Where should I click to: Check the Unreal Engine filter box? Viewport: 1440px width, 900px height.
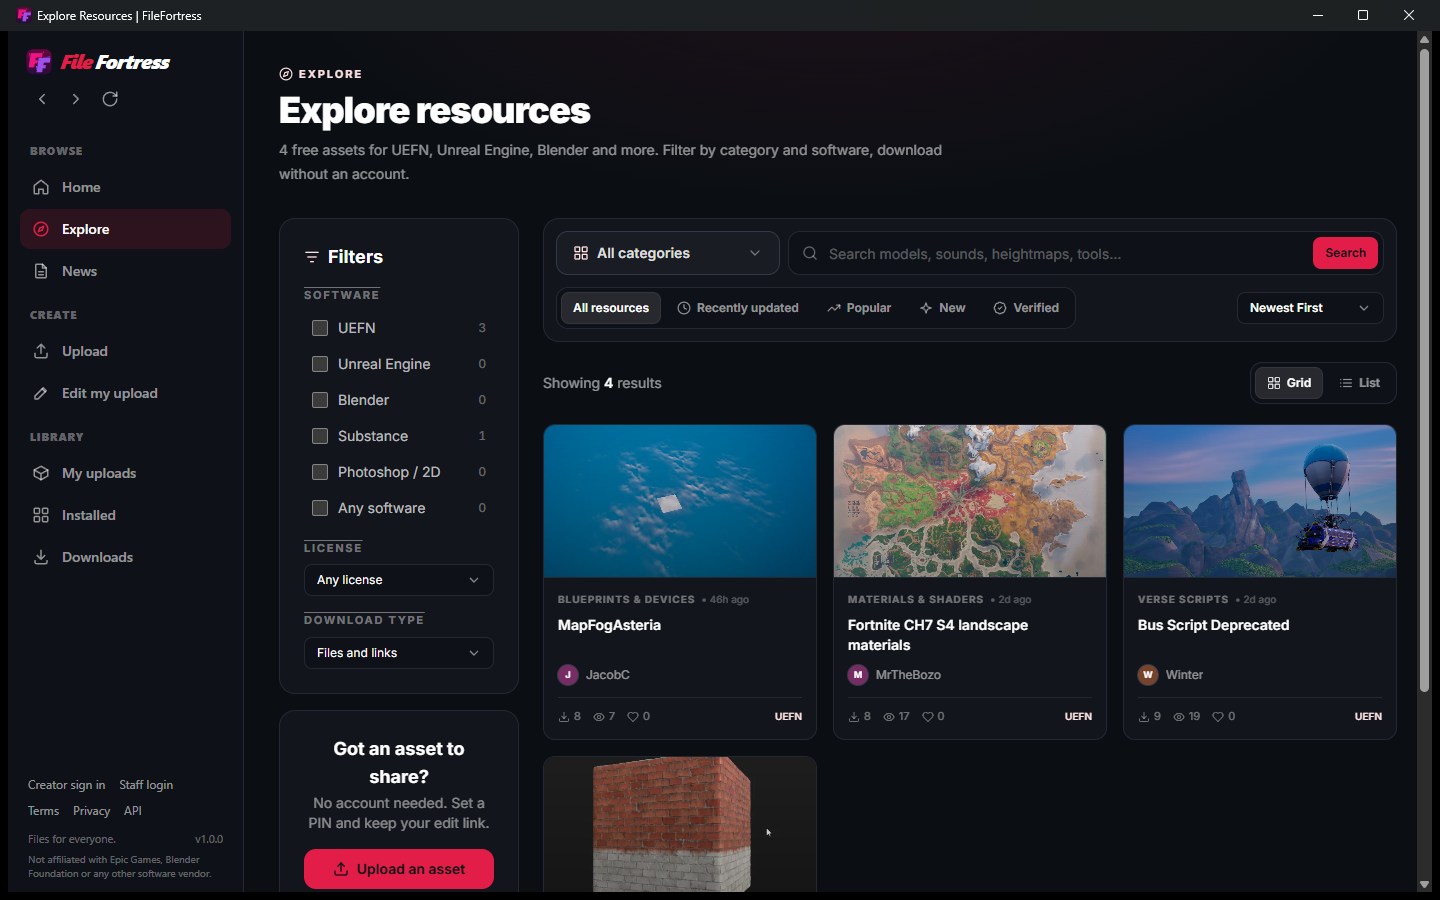point(320,364)
